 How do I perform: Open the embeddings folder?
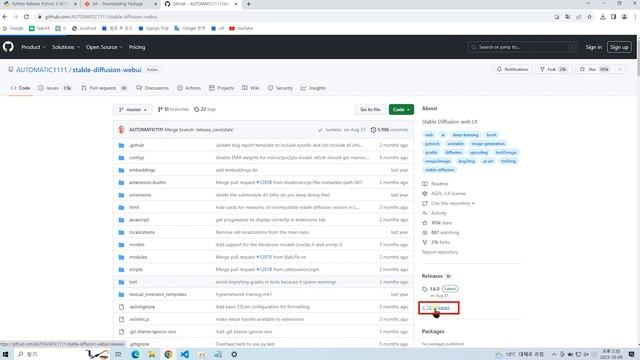(x=142, y=170)
